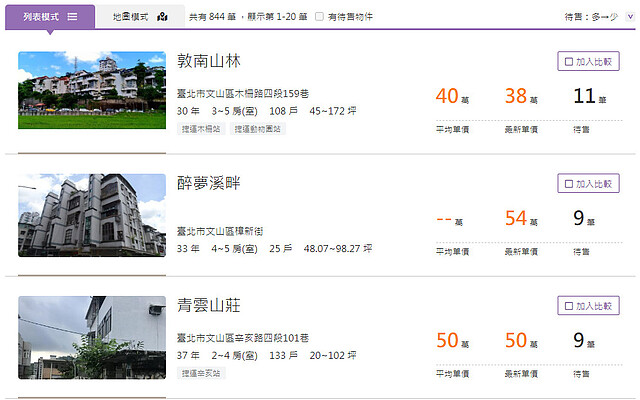Add 敦南山林 to comparison
This screenshot has width=640, height=400.
pos(588,61)
